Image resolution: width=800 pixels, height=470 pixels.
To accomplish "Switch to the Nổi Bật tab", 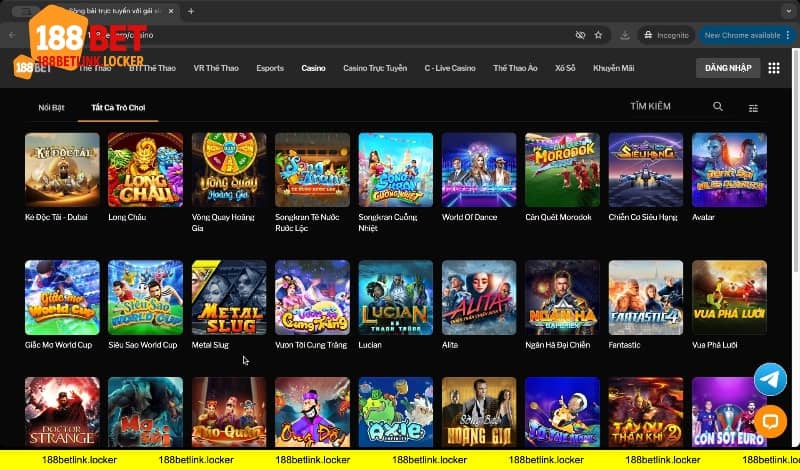I will [x=51, y=106].
